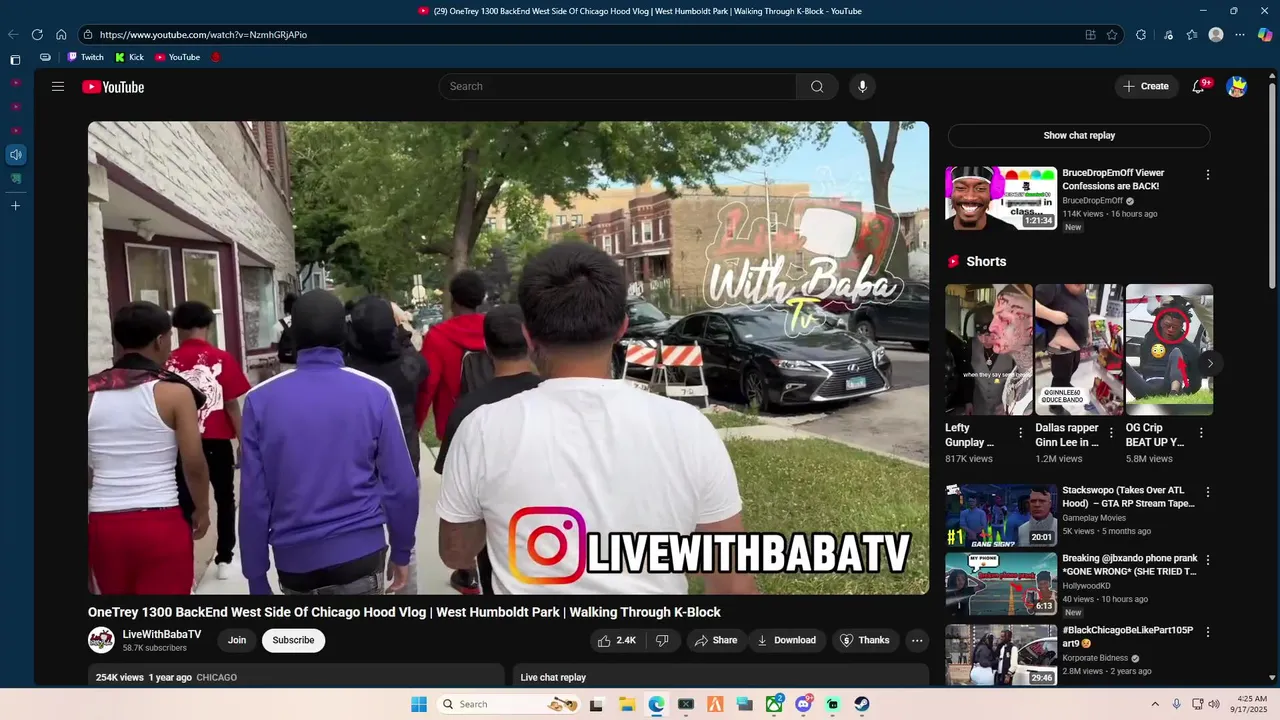Add a new vertical tab
The width and height of the screenshot is (1280, 720).
click(15, 206)
